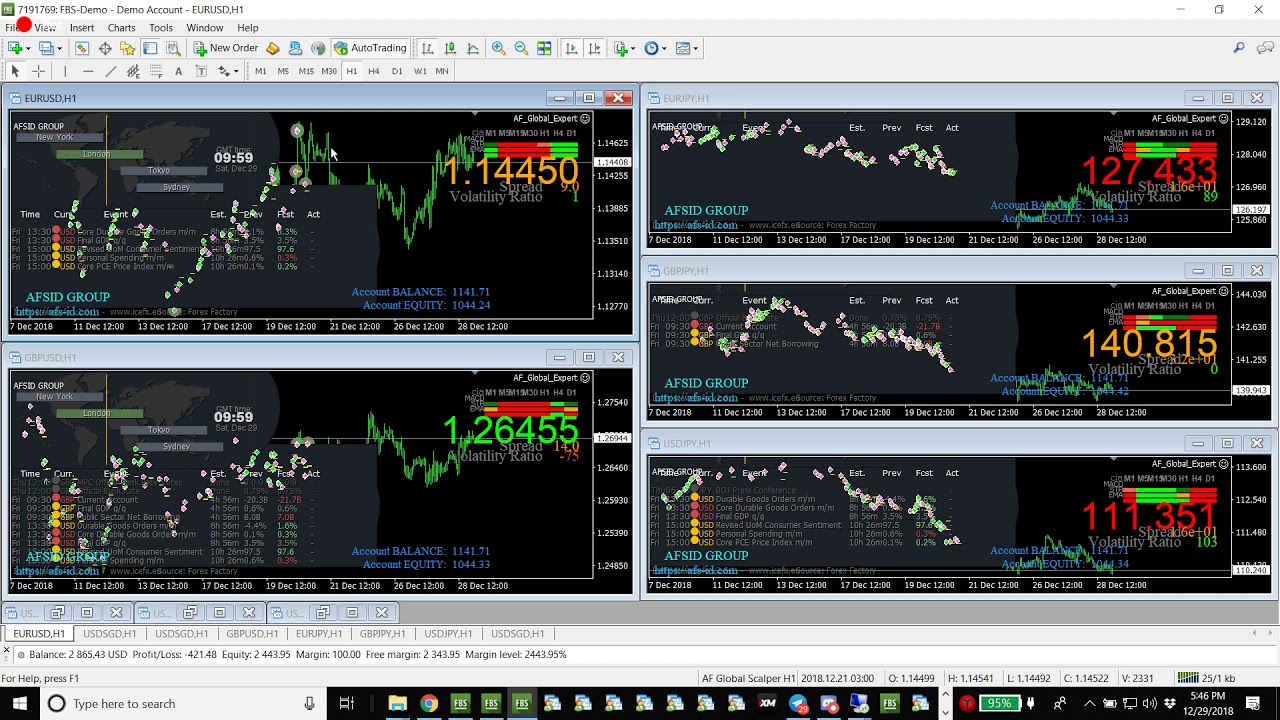Switch chart to line chart type
This screenshot has width=1280, height=720.
tap(473, 48)
